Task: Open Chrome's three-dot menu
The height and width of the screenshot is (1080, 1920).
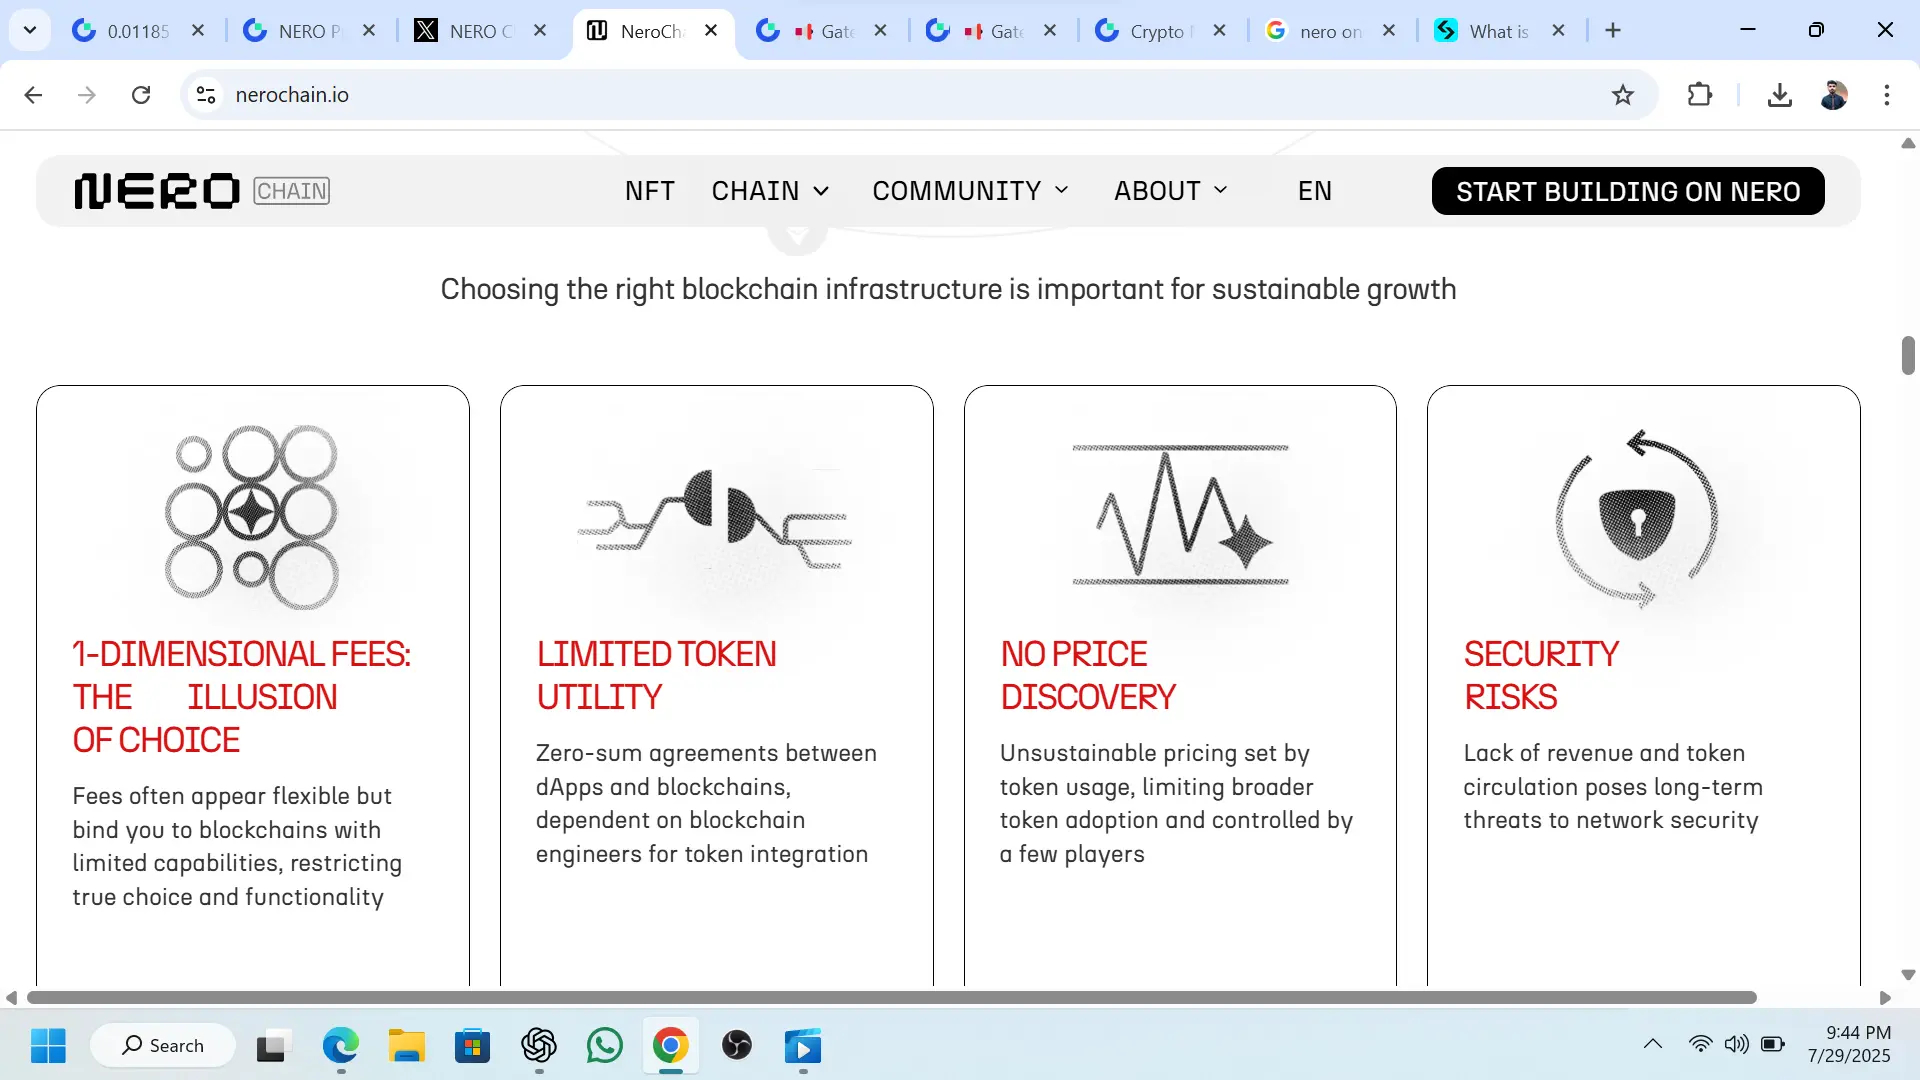Action: click(1887, 95)
